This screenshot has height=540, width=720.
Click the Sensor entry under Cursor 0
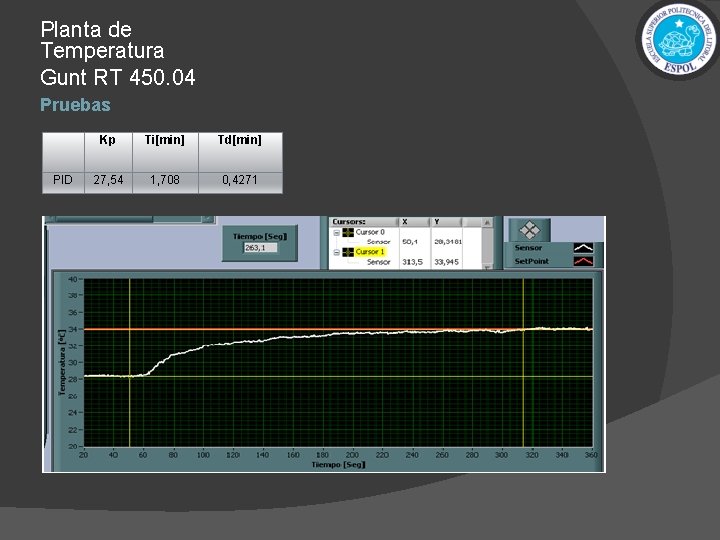[378, 242]
